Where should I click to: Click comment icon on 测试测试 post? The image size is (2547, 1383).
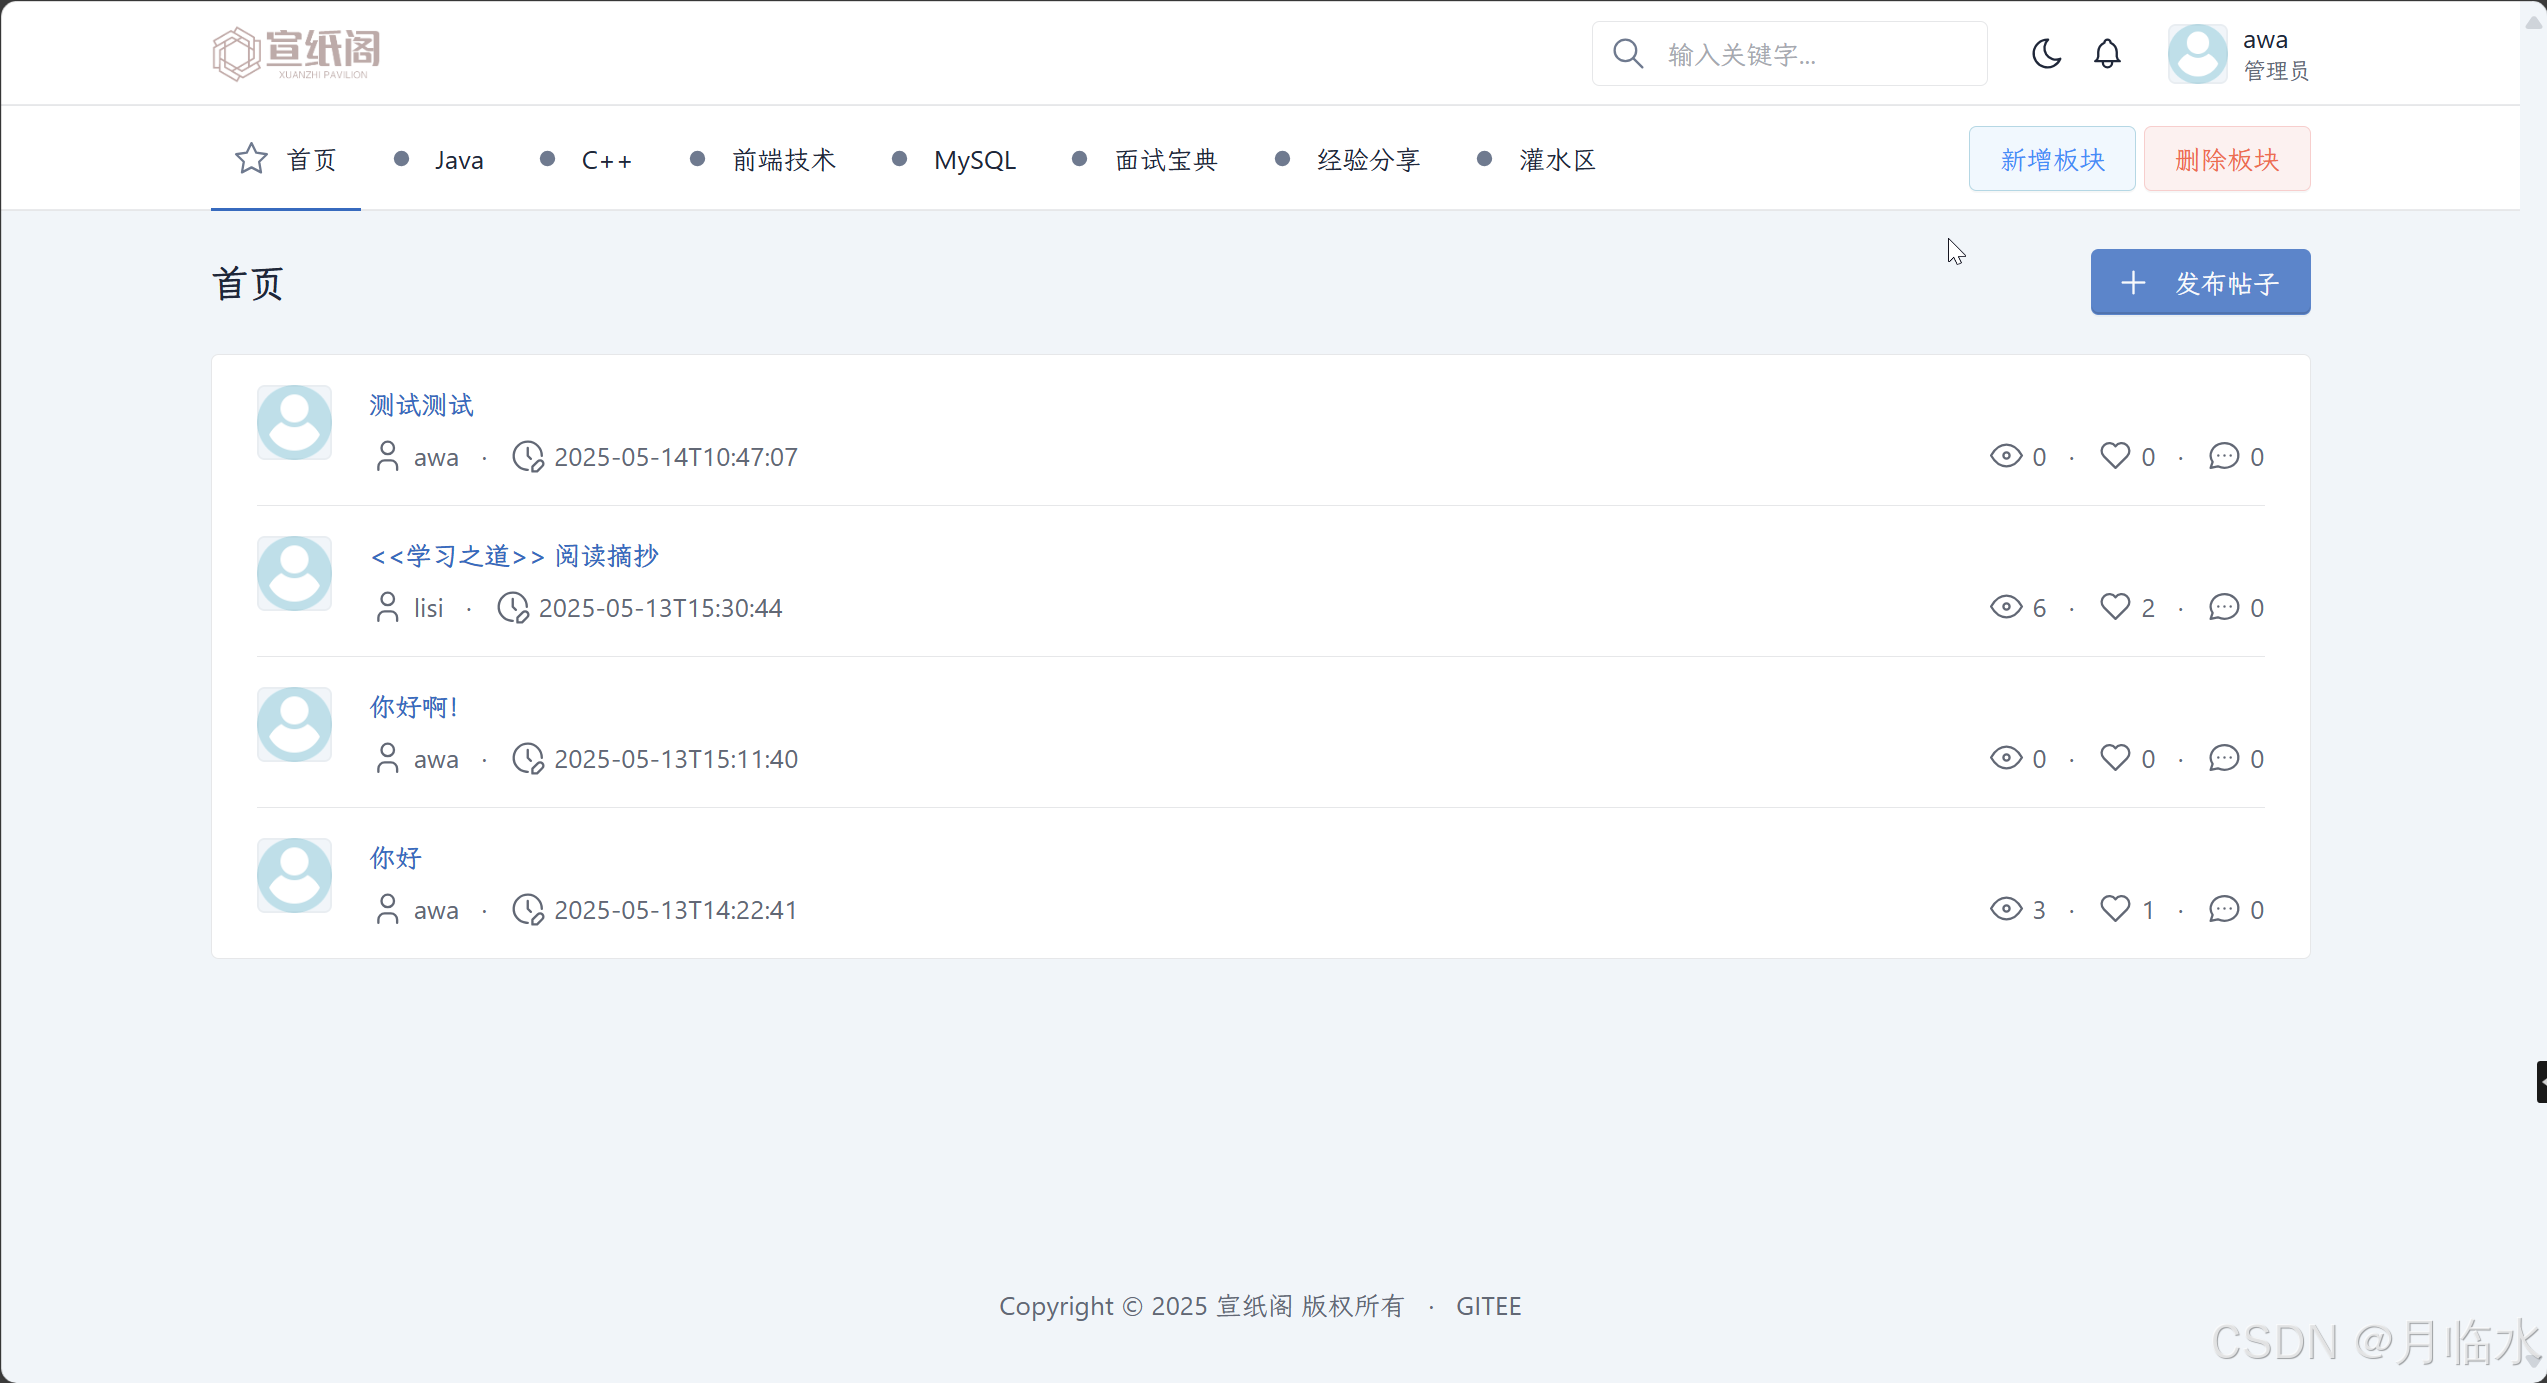coord(2224,456)
